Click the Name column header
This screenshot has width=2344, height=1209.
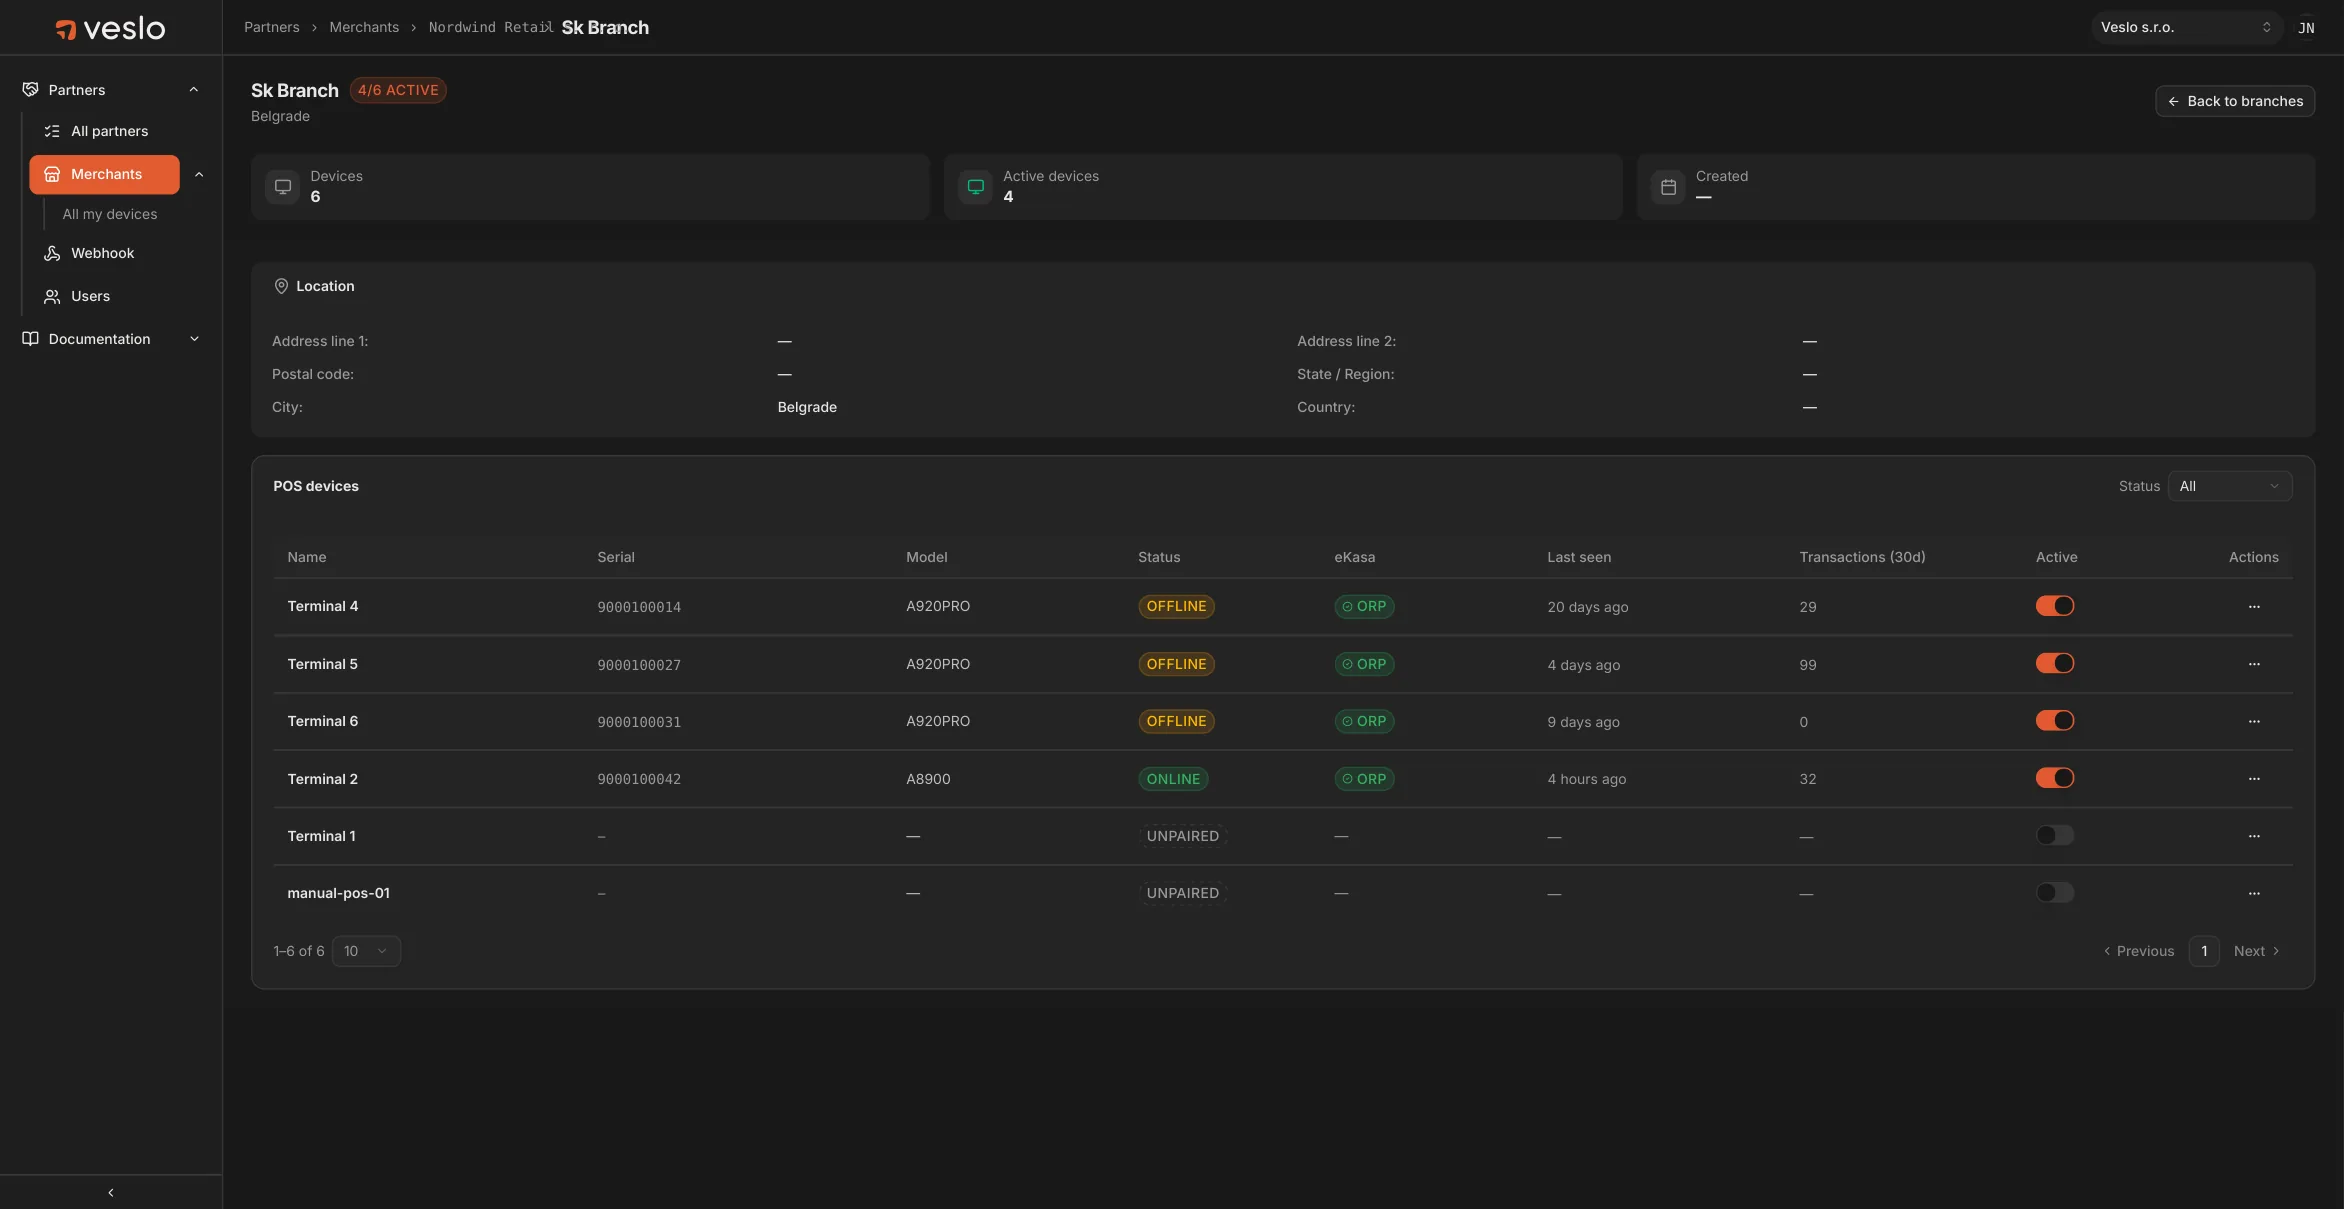point(307,557)
